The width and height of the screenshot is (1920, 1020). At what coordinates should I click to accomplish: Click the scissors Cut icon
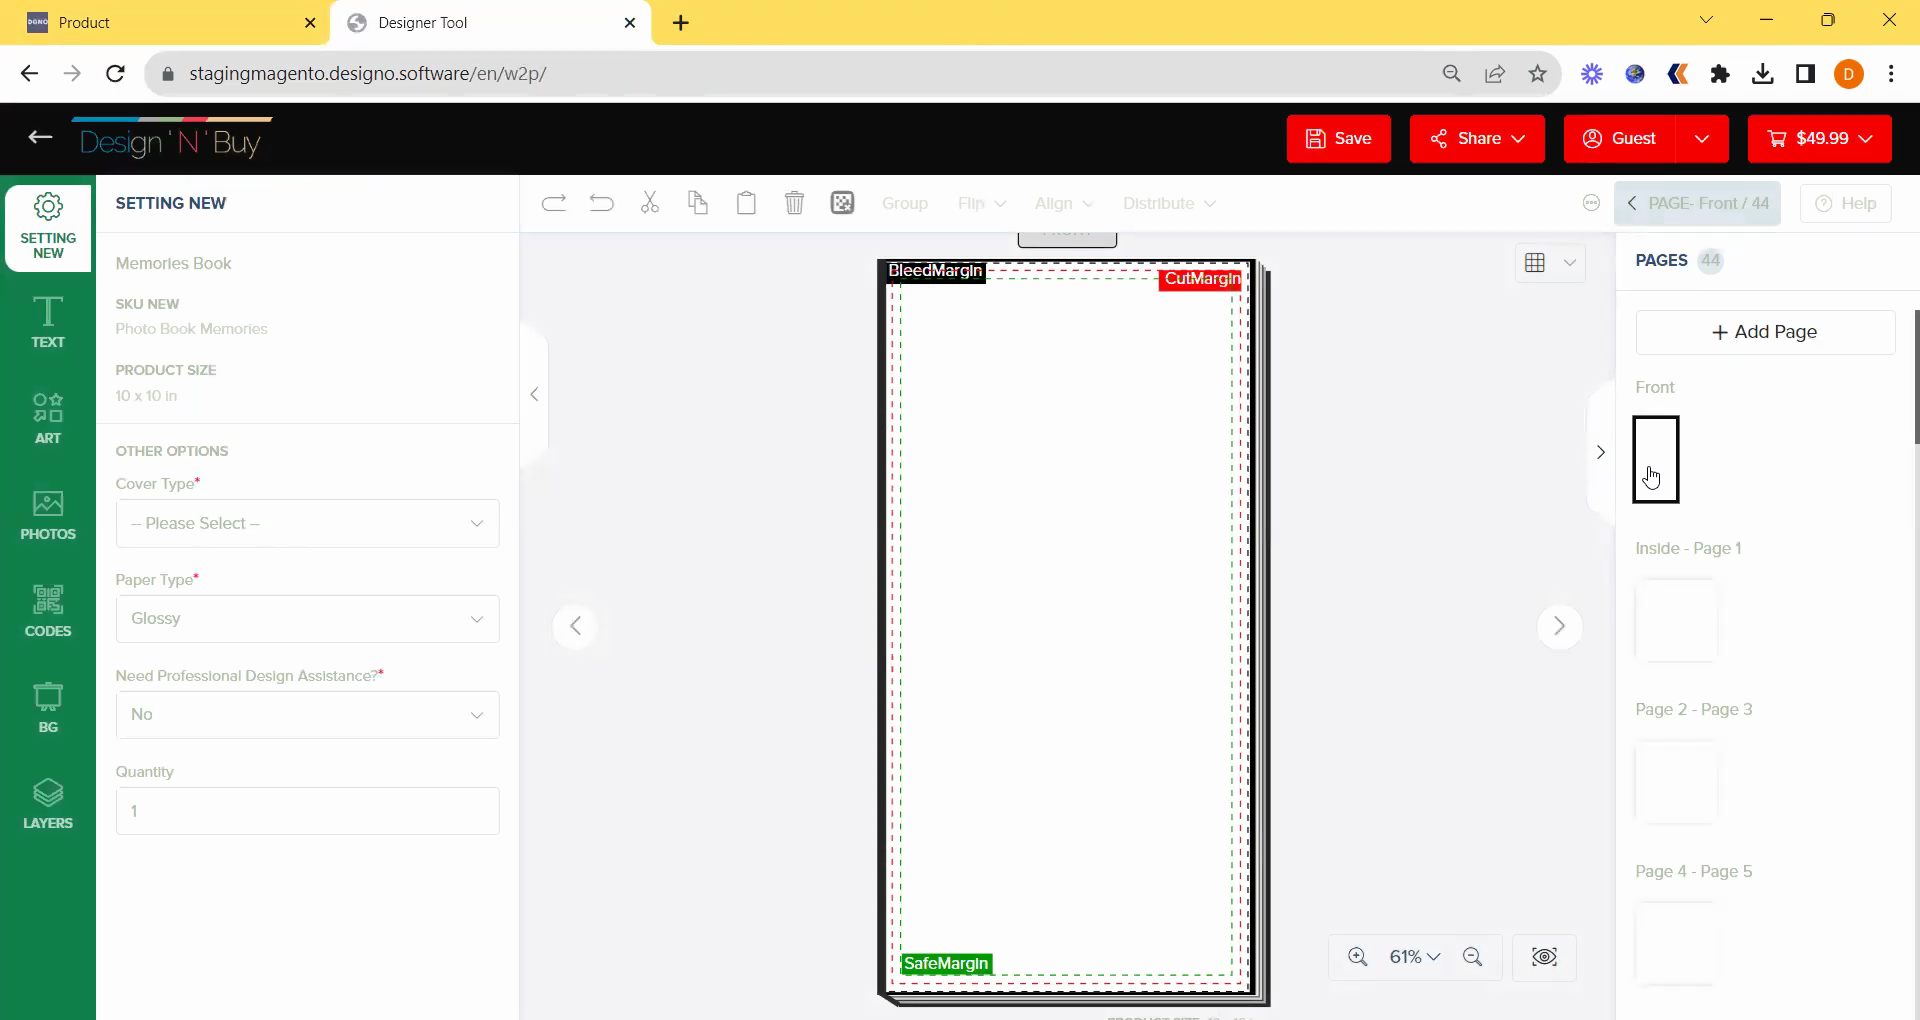pyautogui.click(x=650, y=203)
